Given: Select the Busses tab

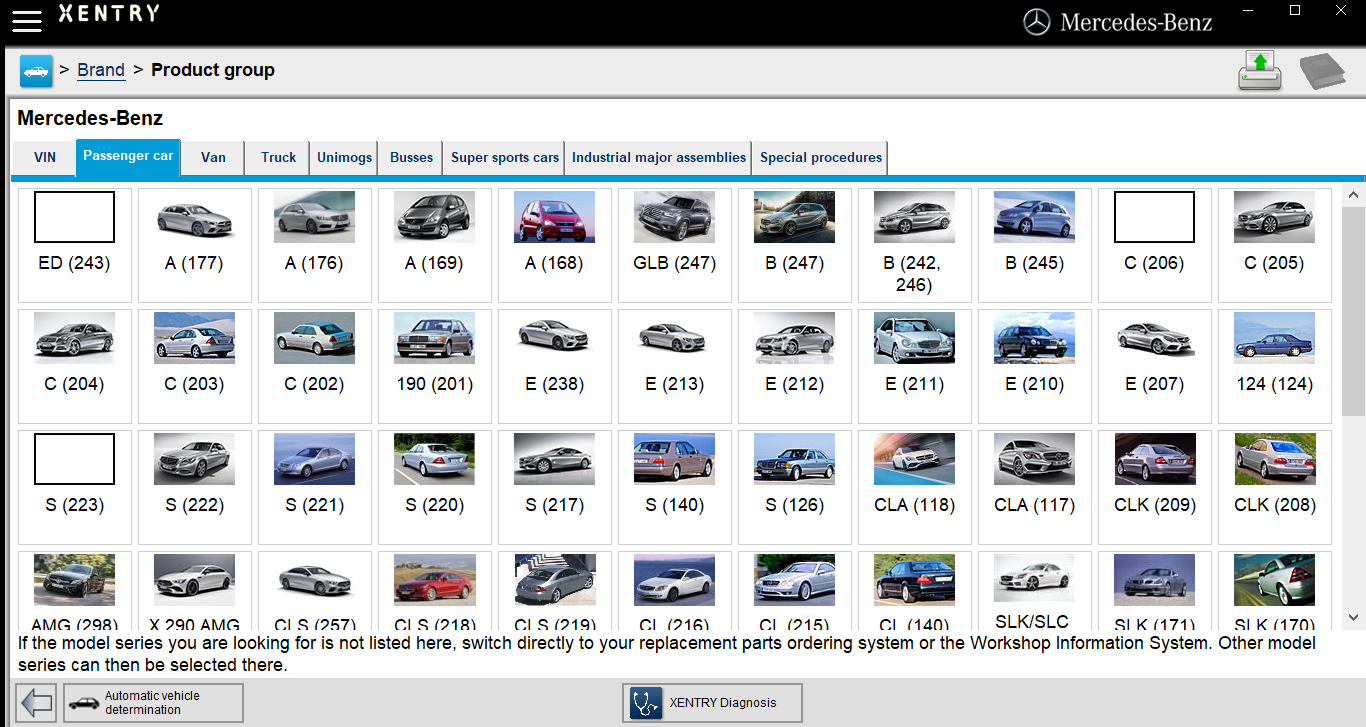Looking at the screenshot, I should 412,158.
